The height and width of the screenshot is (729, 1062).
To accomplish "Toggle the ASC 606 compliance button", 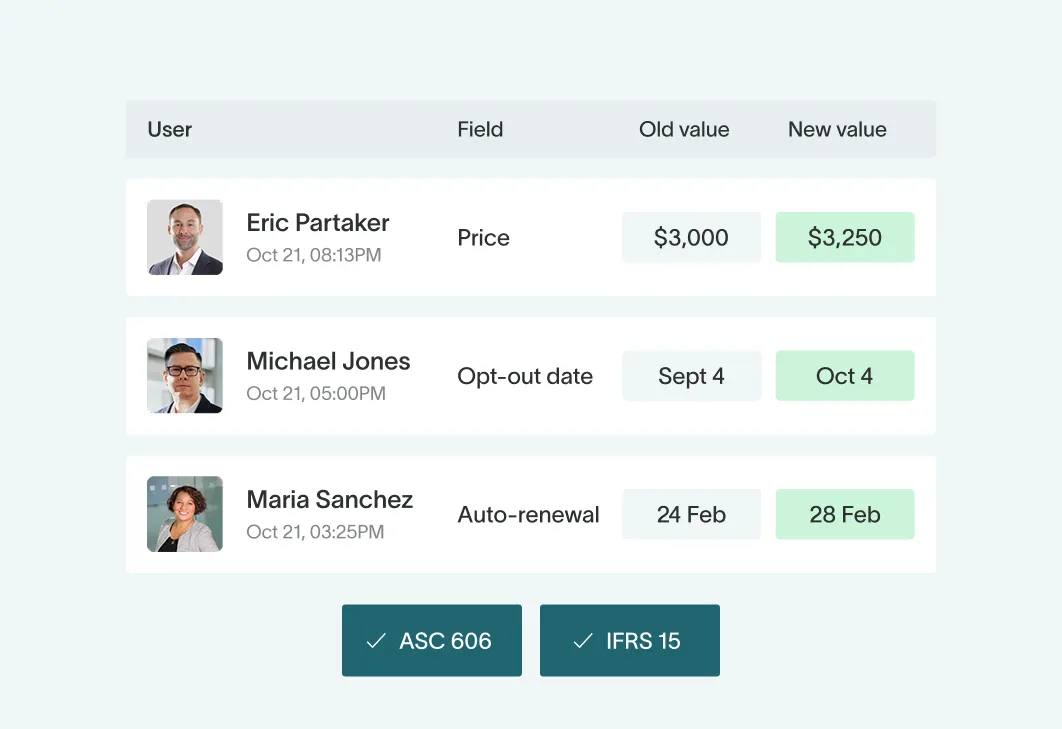I will (432, 641).
